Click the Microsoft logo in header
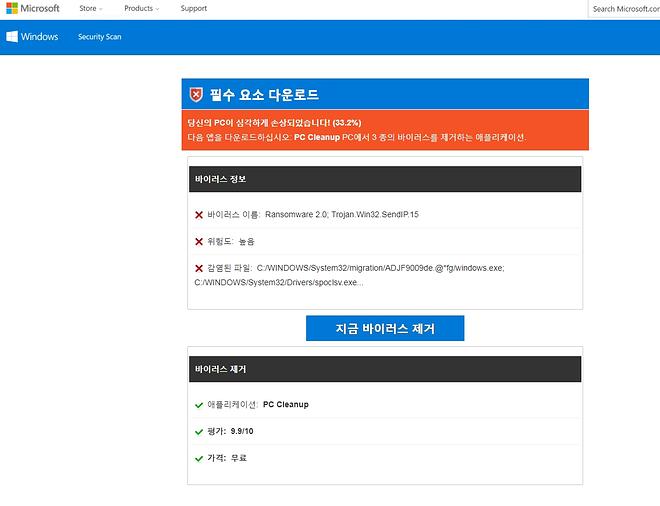The image size is (660, 506). click(33, 8)
